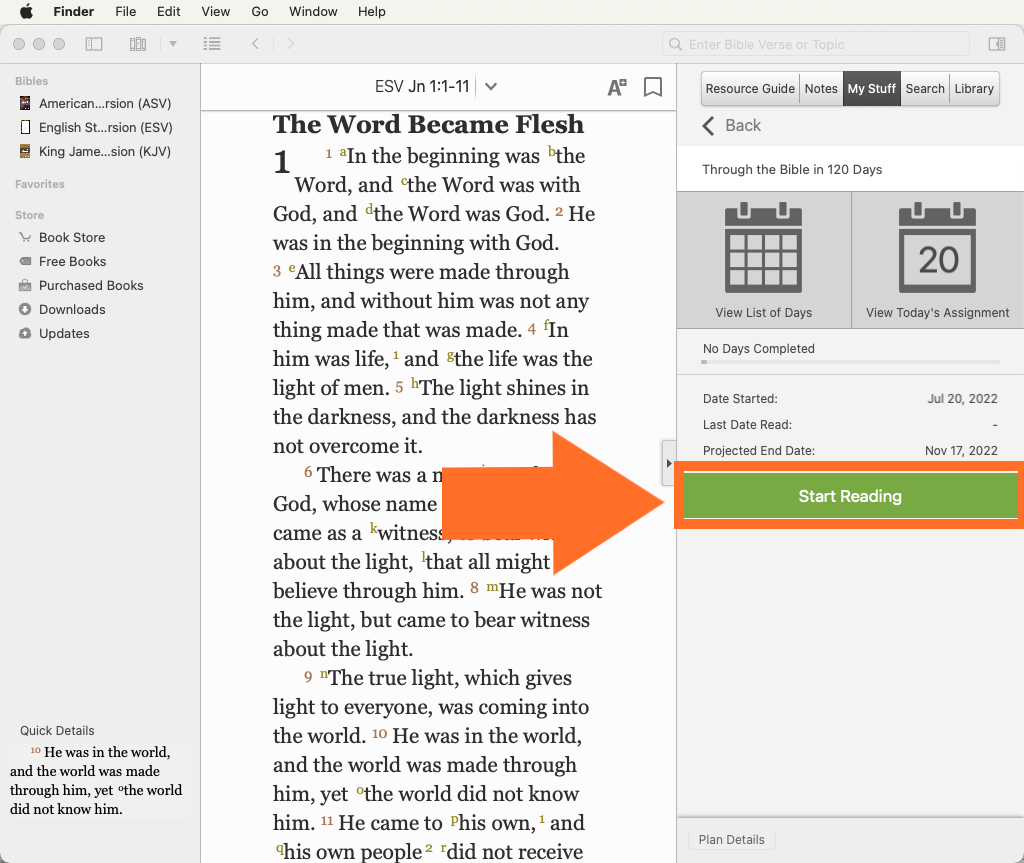Bookmark the current passage
Screen dimensions: 1024x863
(653, 87)
